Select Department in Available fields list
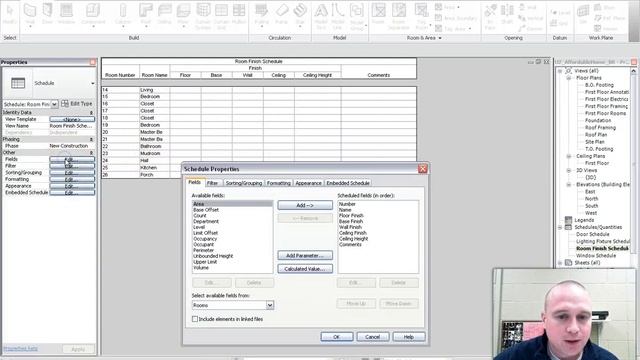This screenshot has width=640, height=360. click(x=206, y=221)
